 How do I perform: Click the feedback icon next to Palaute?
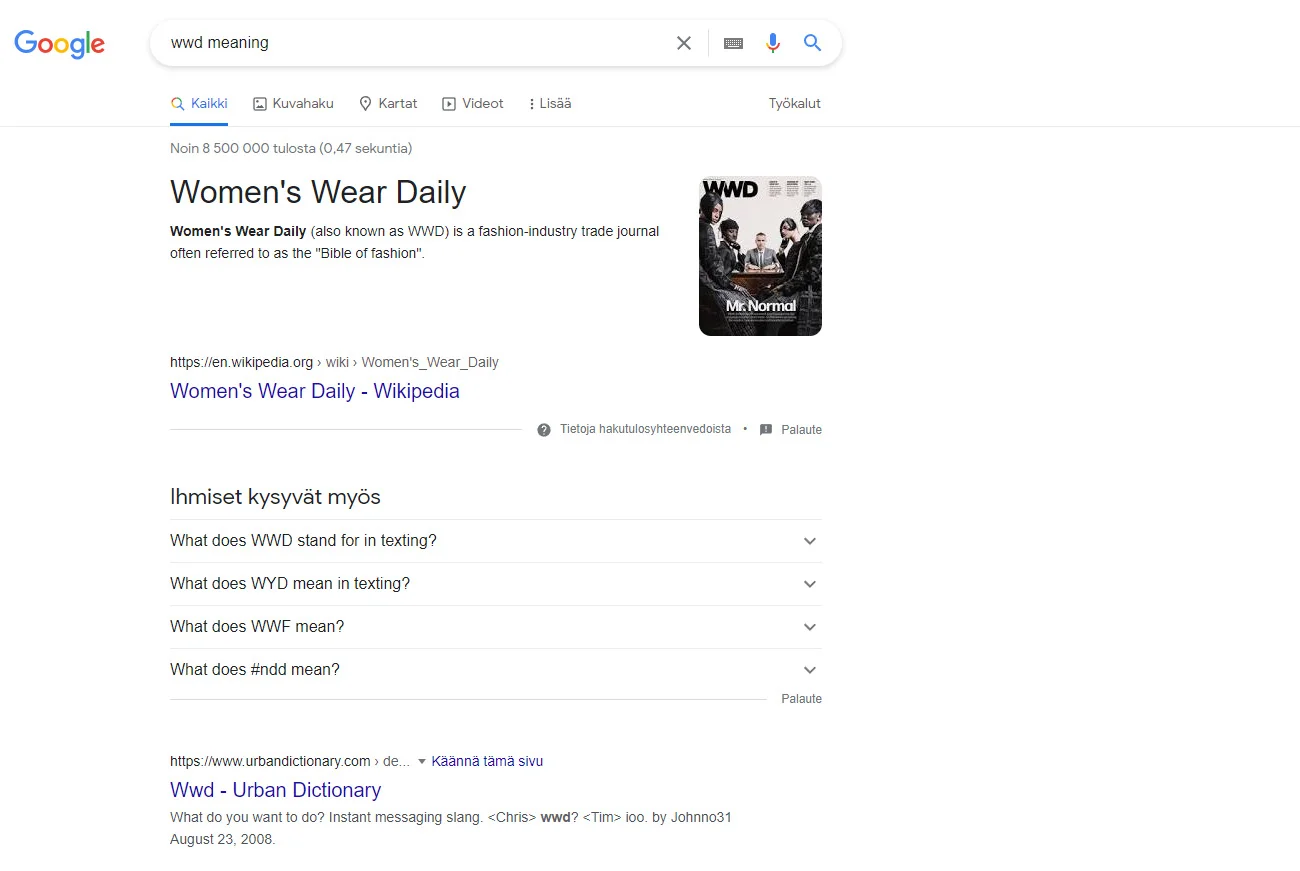766,430
